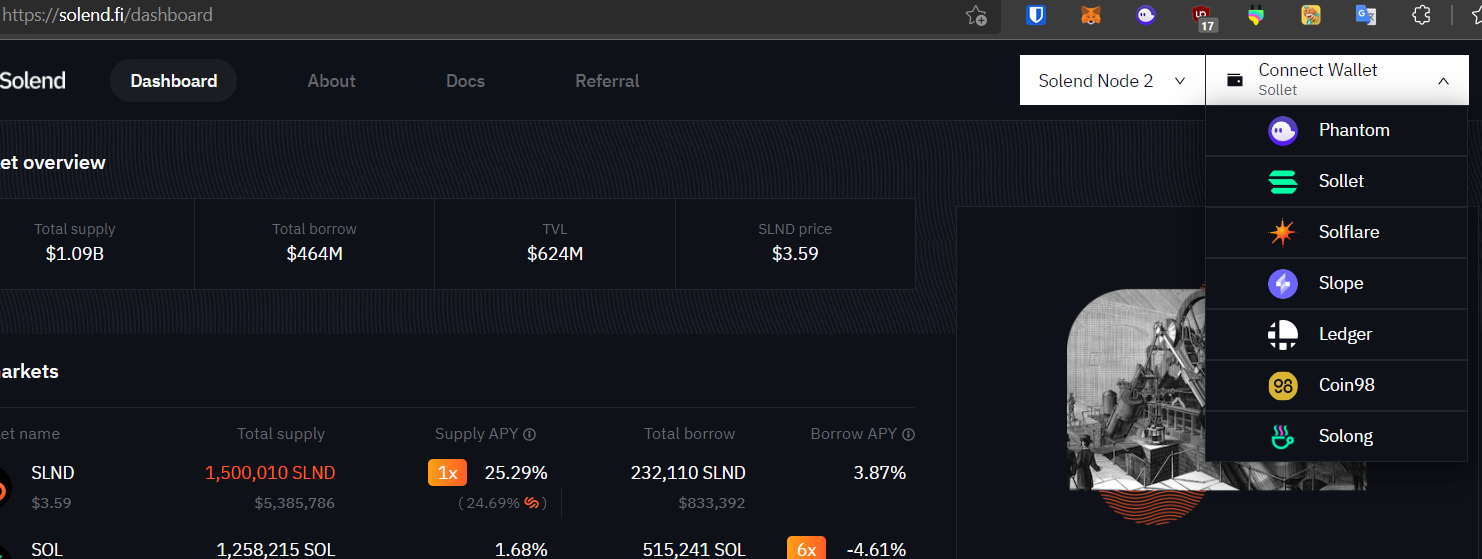The height and width of the screenshot is (559, 1482).
Task: Click the 515,241 SOL borrow value
Action: coord(694,549)
